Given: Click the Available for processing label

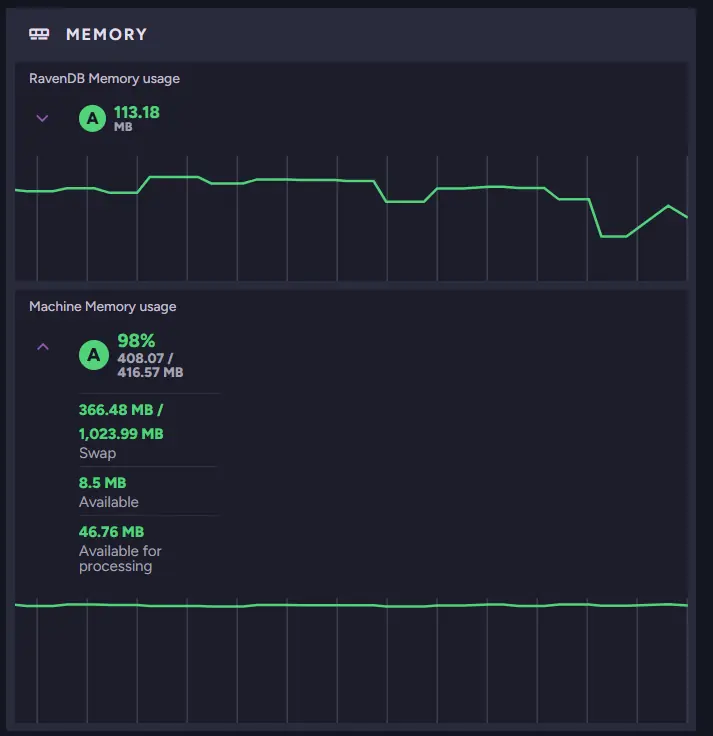Looking at the screenshot, I should [x=120, y=558].
